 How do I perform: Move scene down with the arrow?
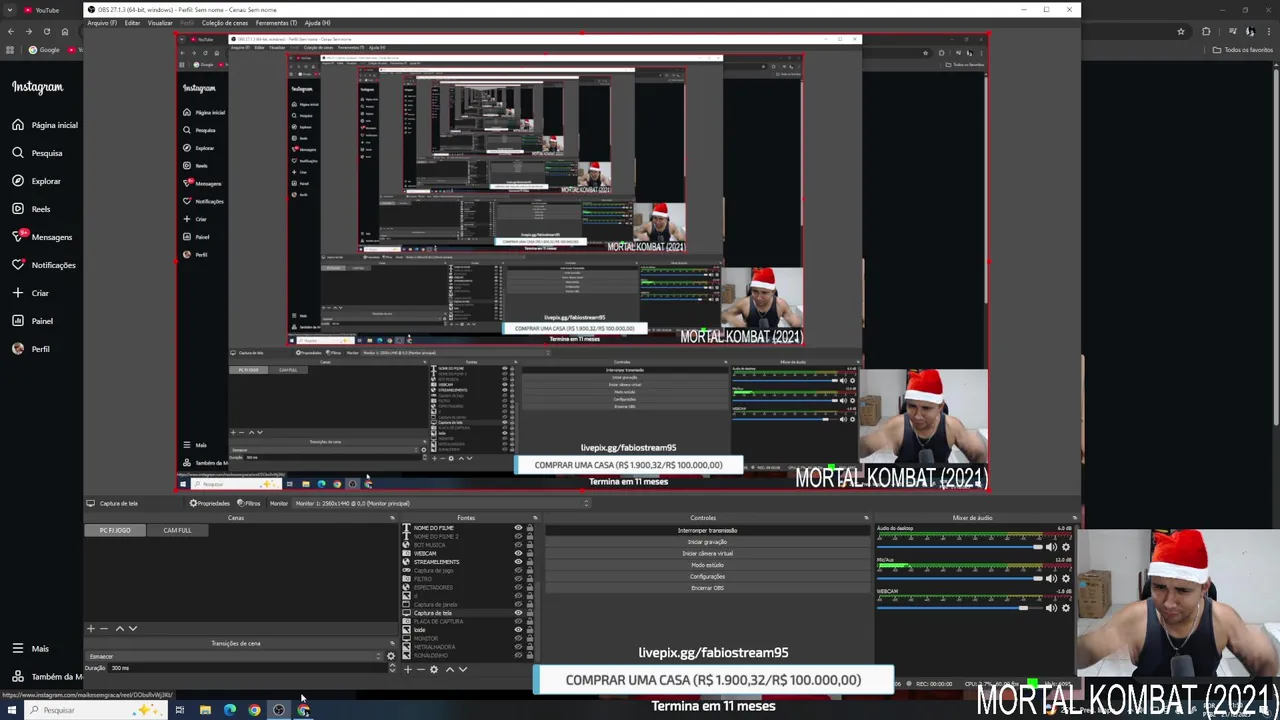[133, 629]
